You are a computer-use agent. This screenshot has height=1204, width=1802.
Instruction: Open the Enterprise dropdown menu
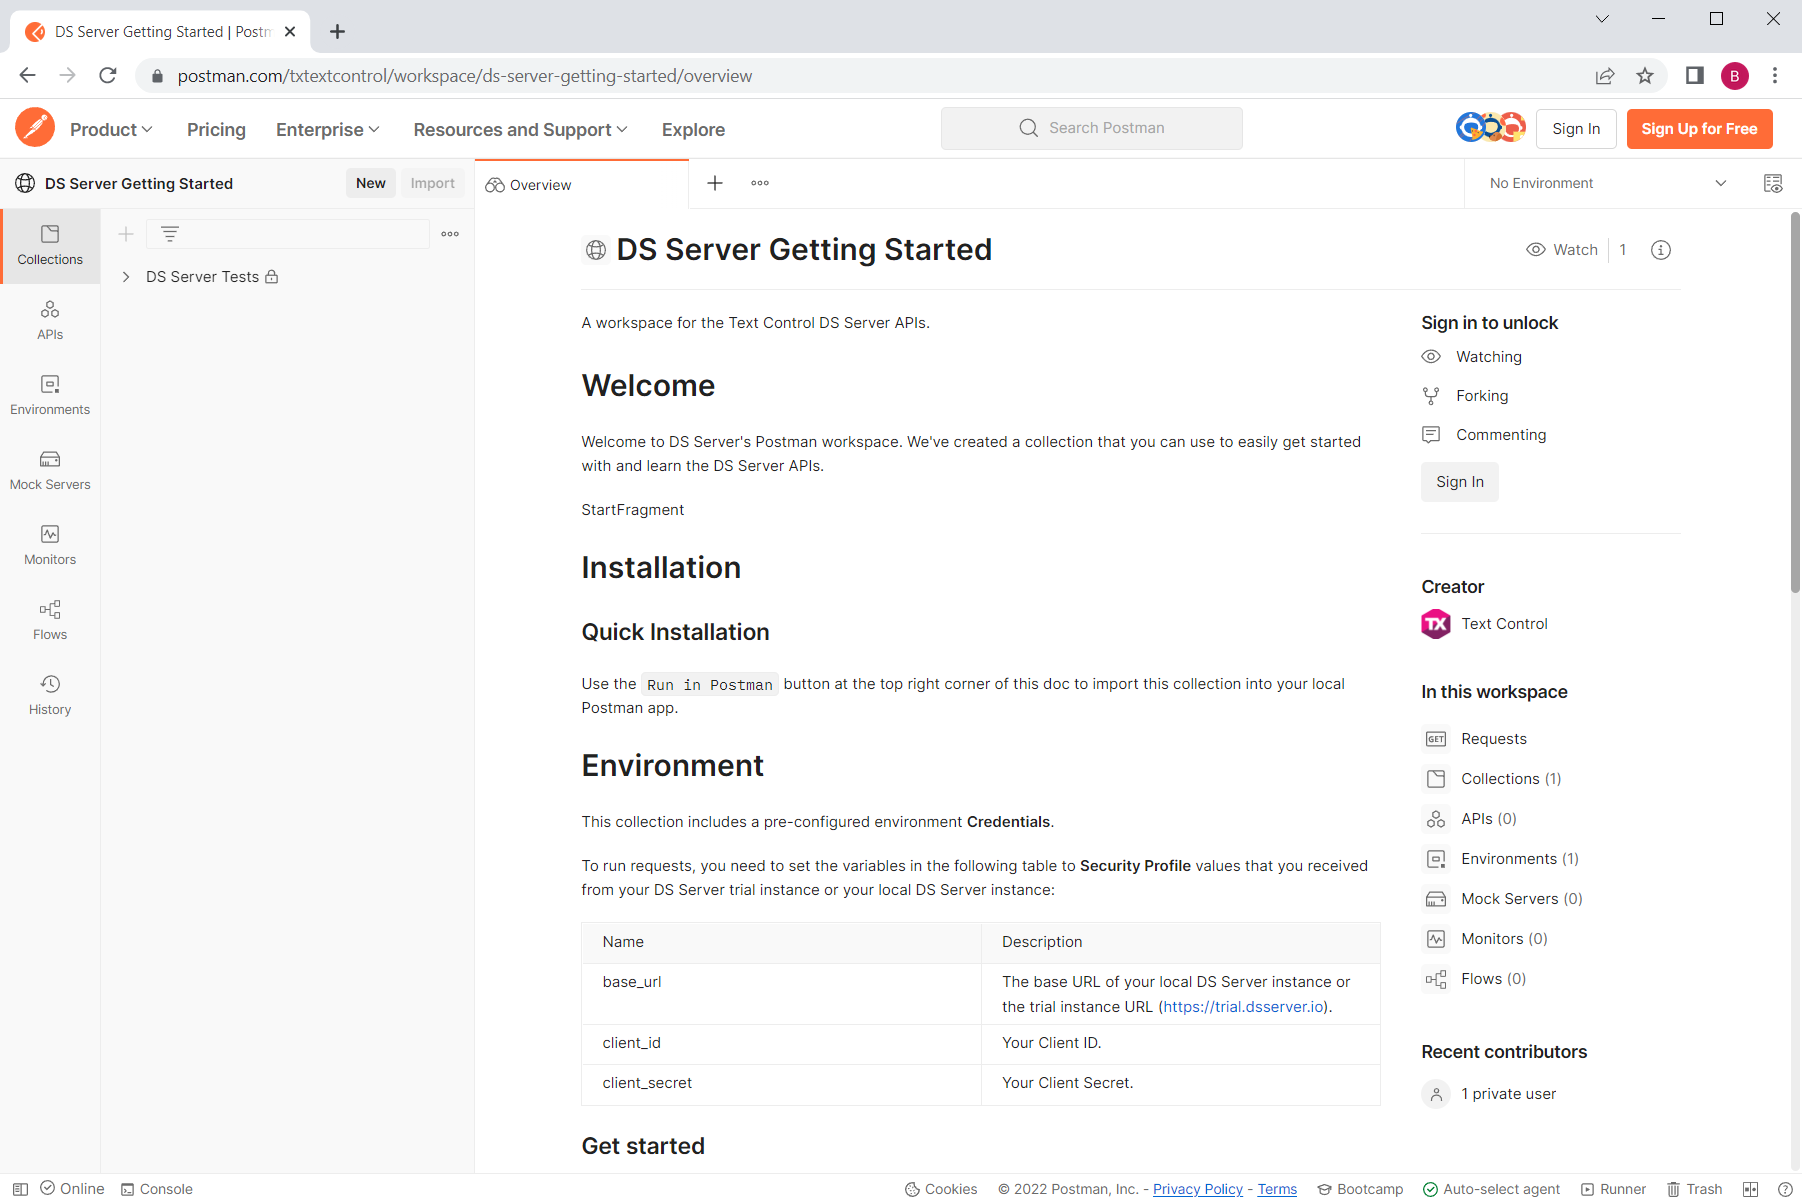click(328, 130)
